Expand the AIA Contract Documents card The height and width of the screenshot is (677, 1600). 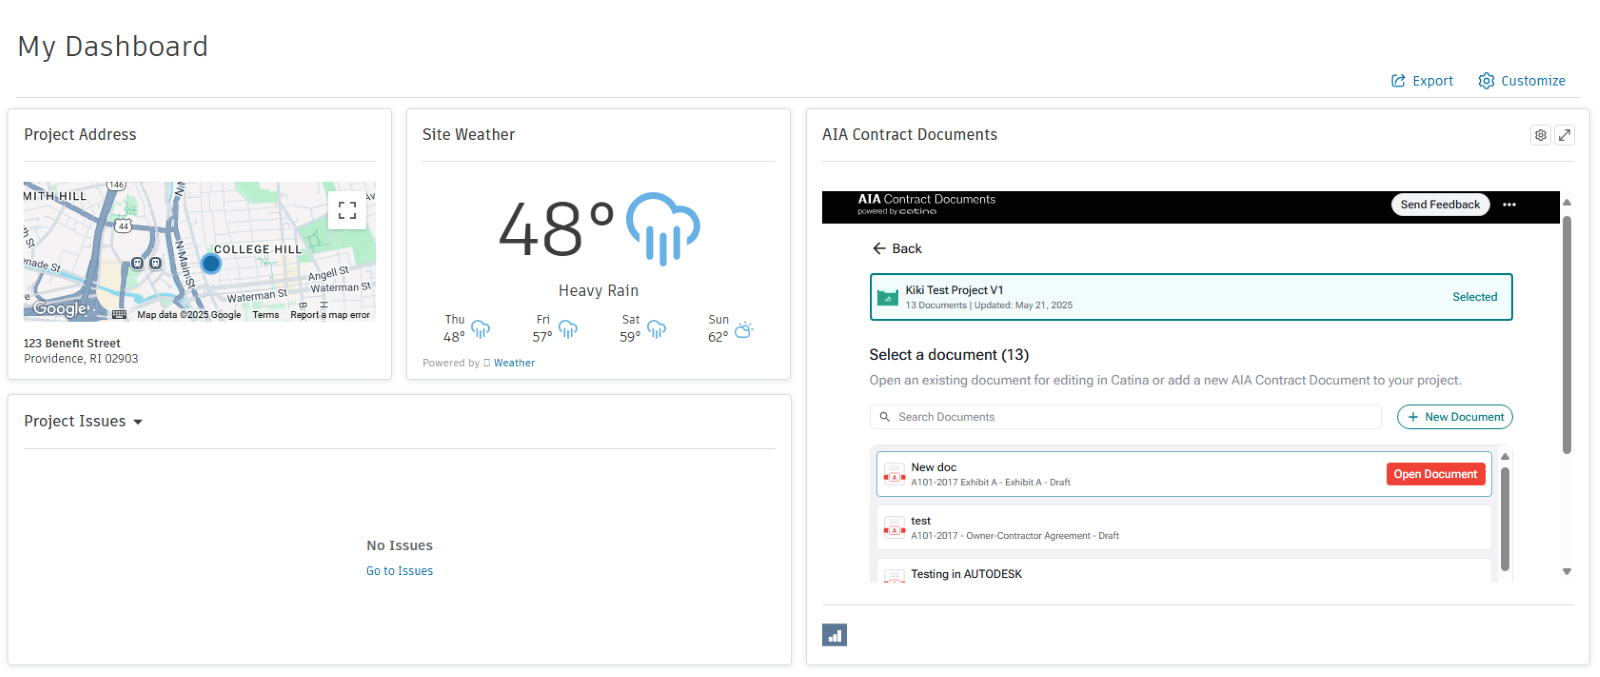1565,135
